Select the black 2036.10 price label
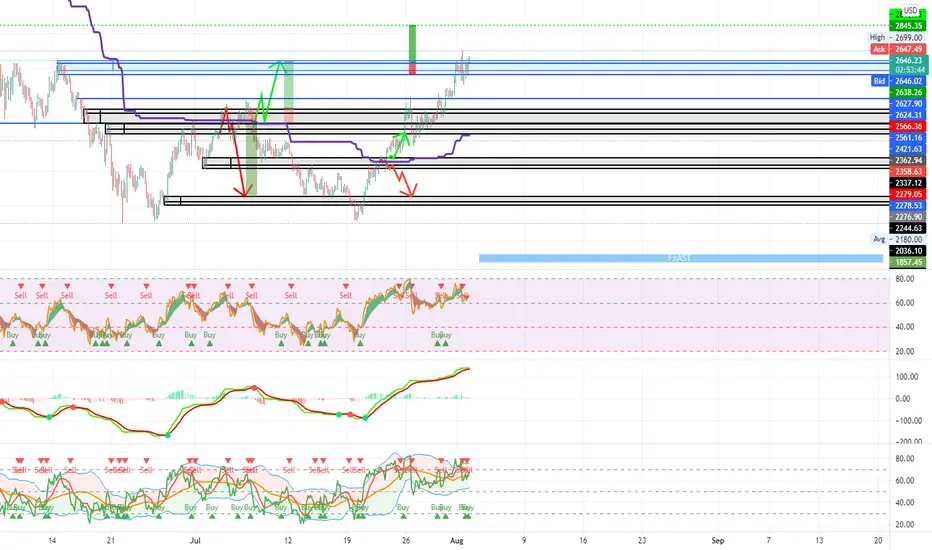 [x=908, y=251]
